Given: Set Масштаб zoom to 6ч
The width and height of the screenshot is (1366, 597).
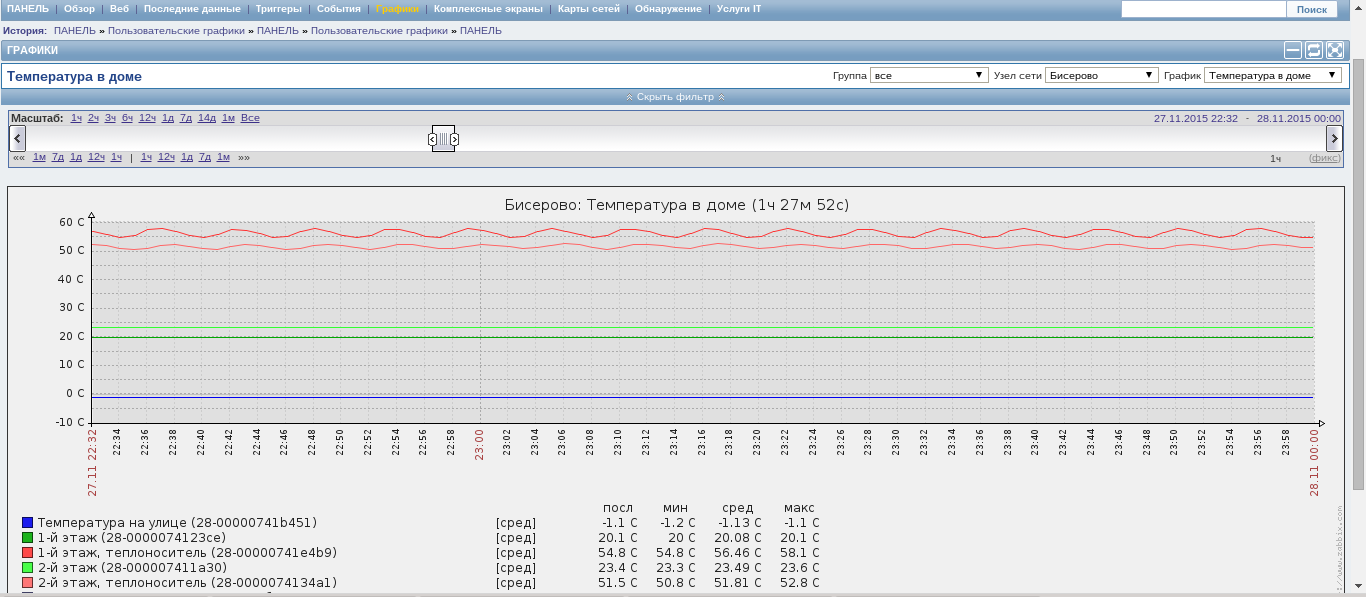Looking at the screenshot, I should pos(127,118).
